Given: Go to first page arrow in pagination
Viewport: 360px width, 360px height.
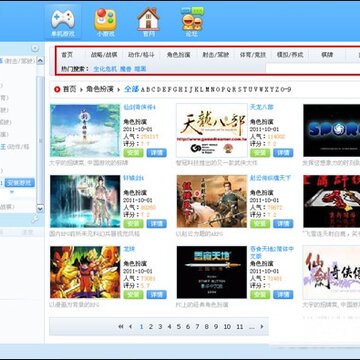Looking at the screenshot, I should point(121,327).
